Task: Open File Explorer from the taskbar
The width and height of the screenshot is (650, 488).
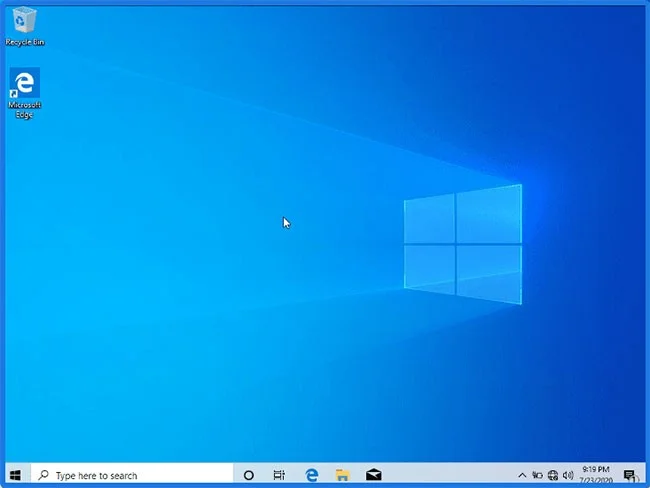Action: click(343, 475)
